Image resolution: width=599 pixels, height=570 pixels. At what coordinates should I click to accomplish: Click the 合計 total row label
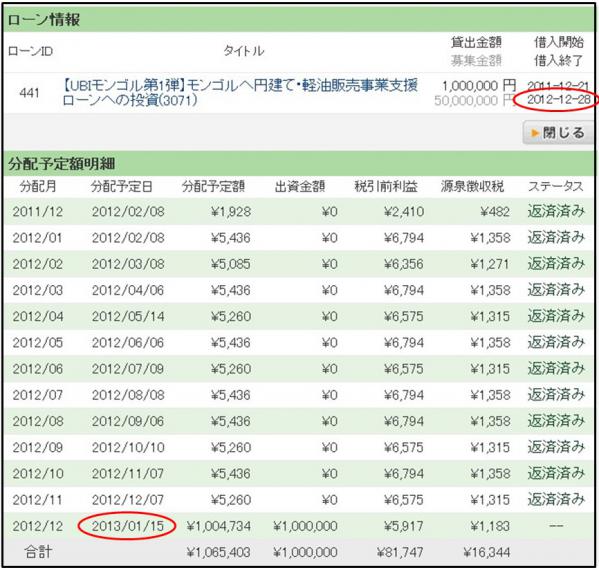[x=37, y=552]
